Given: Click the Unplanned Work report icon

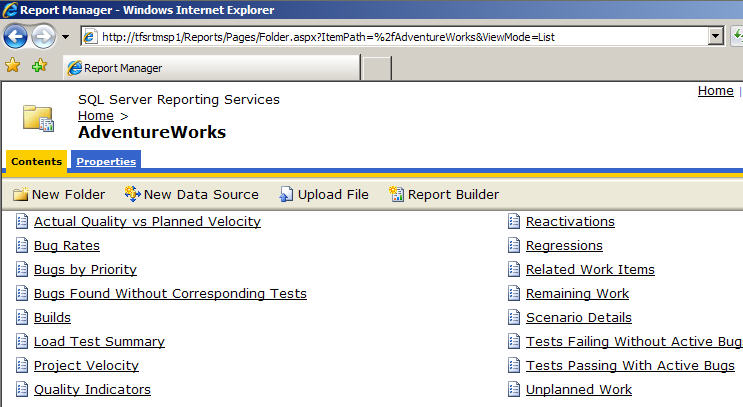Looking at the screenshot, I should point(514,389).
